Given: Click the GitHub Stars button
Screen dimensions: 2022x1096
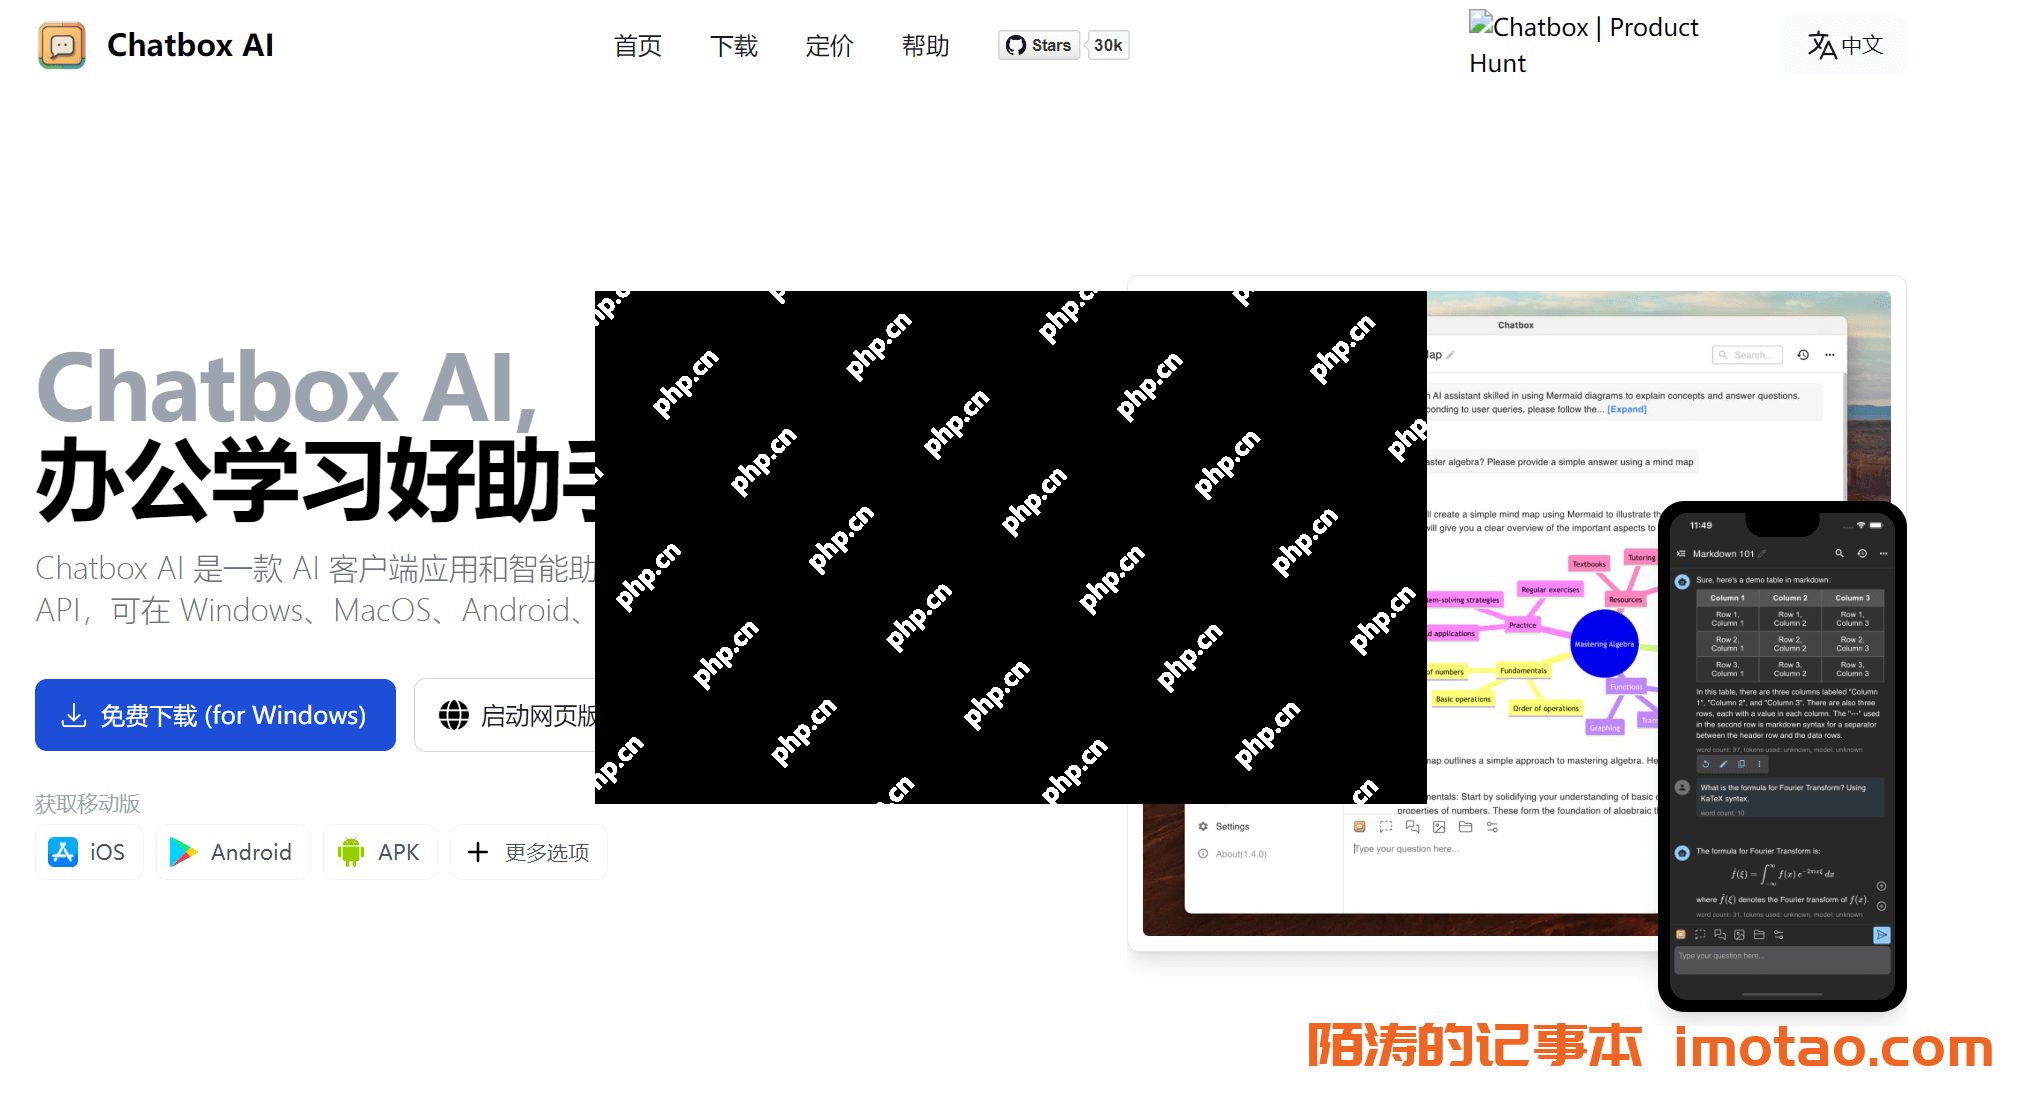Looking at the screenshot, I should pyautogui.click(x=1039, y=45).
